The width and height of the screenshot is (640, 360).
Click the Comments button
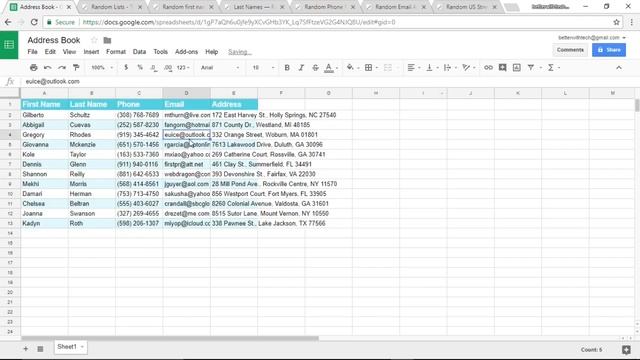click(570, 50)
